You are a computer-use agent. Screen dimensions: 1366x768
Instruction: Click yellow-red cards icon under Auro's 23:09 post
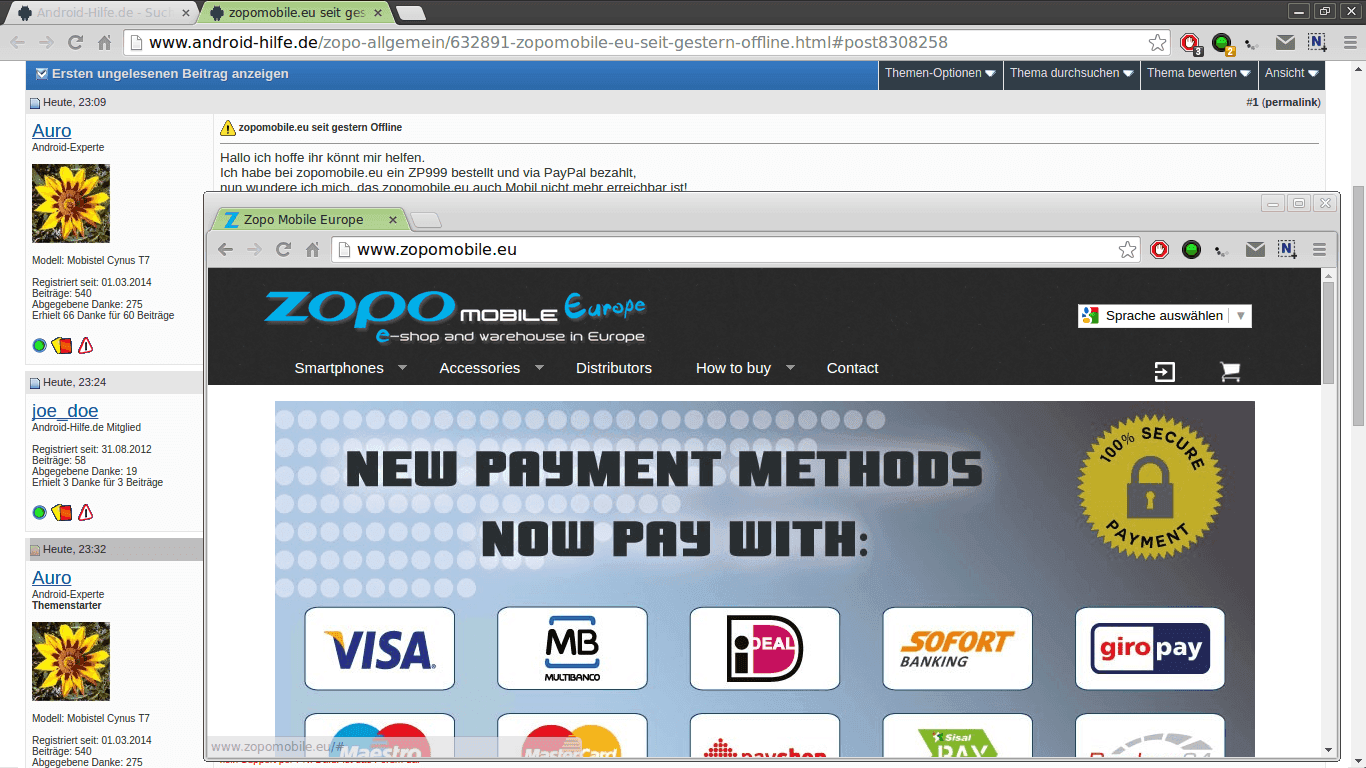[62, 346]
